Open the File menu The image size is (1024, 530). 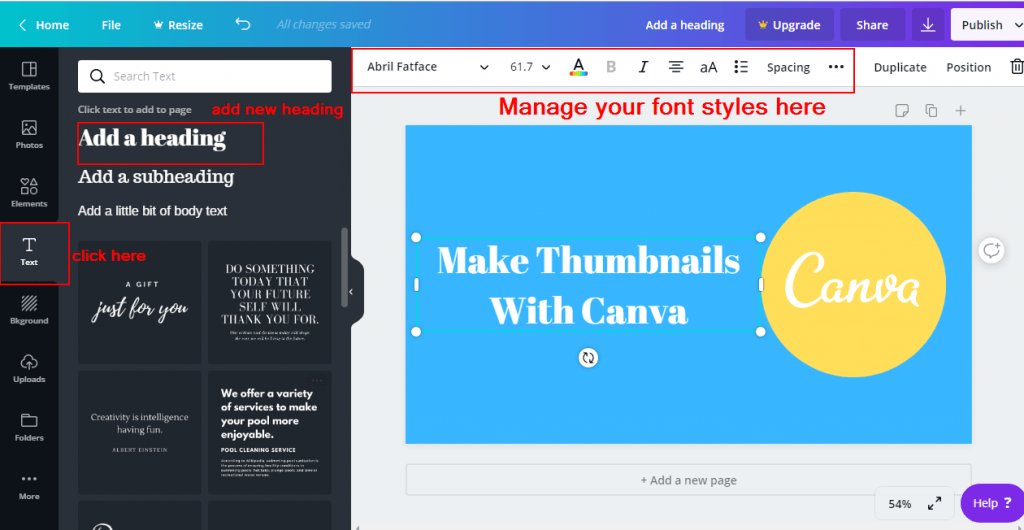111,25
